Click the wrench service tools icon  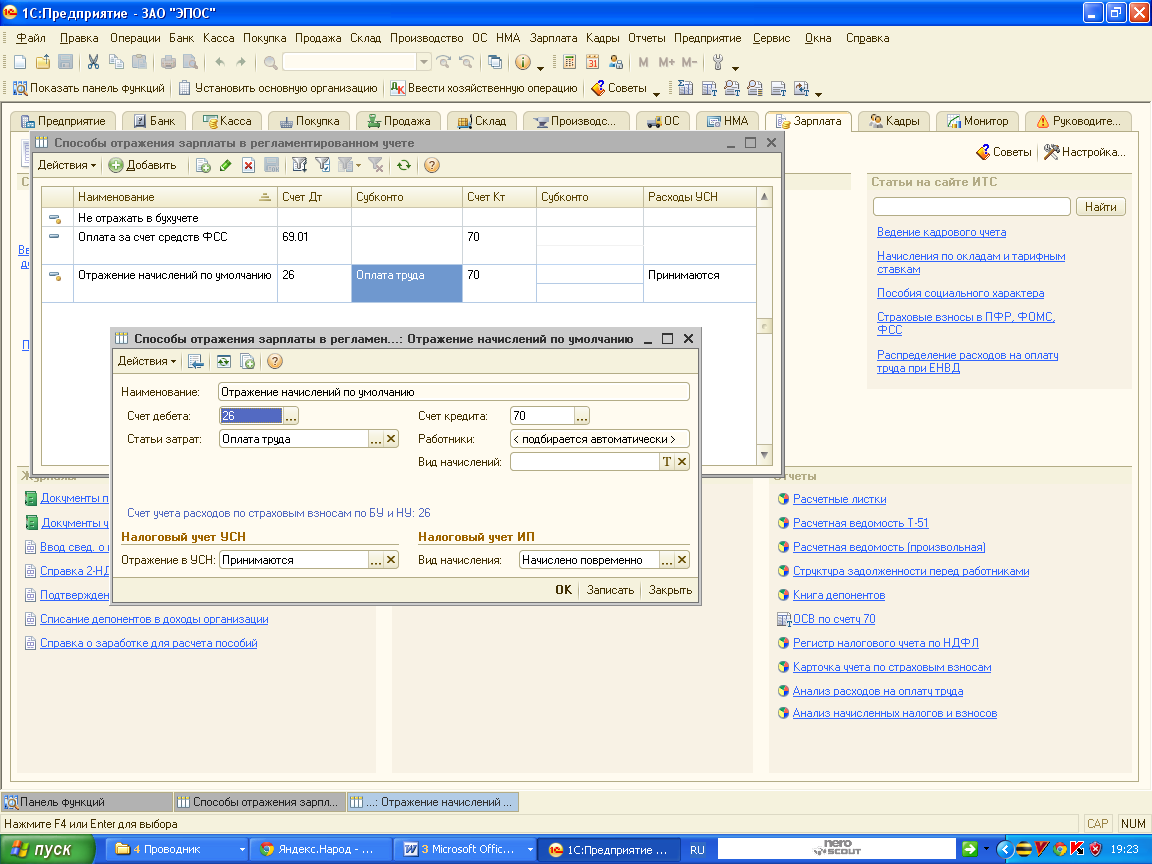(719, 62)
